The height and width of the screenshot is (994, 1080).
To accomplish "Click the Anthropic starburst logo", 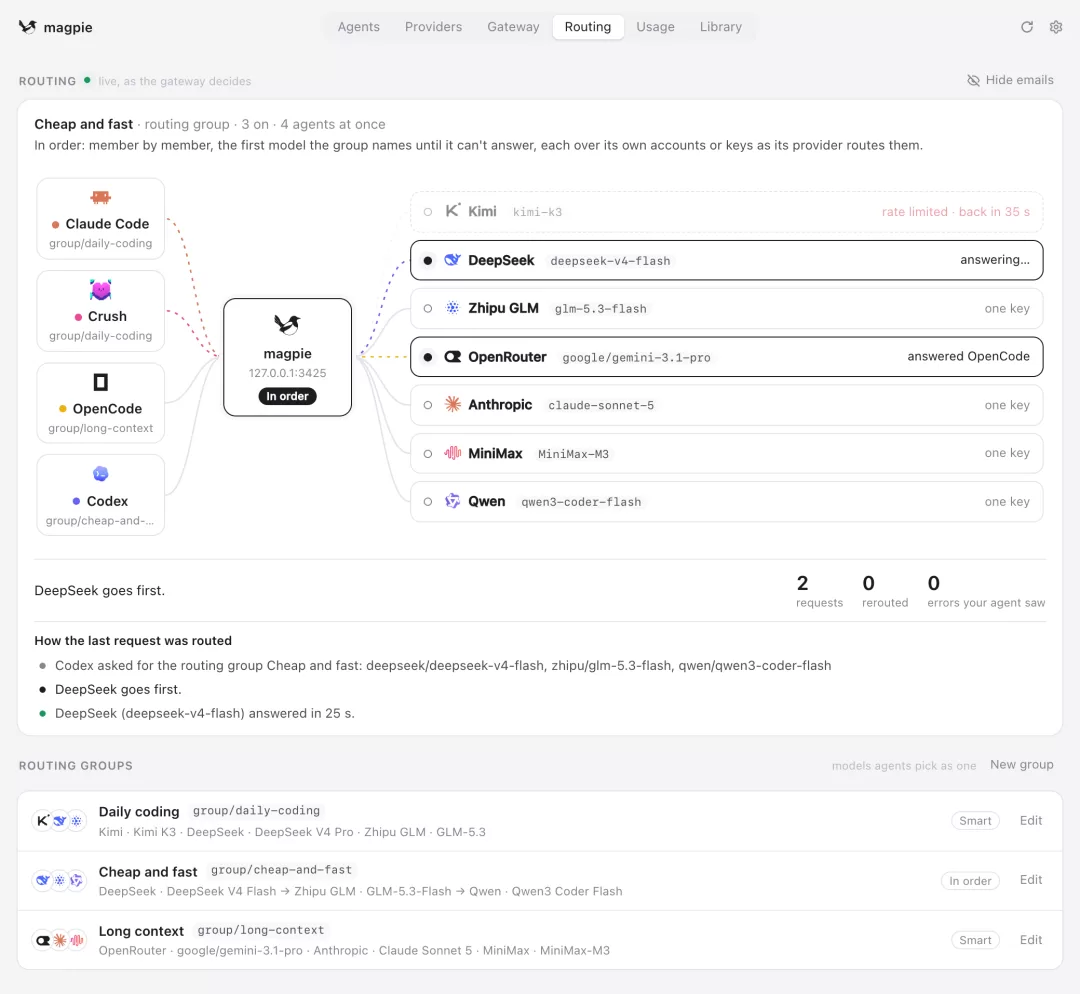I will tap(453, 404).
